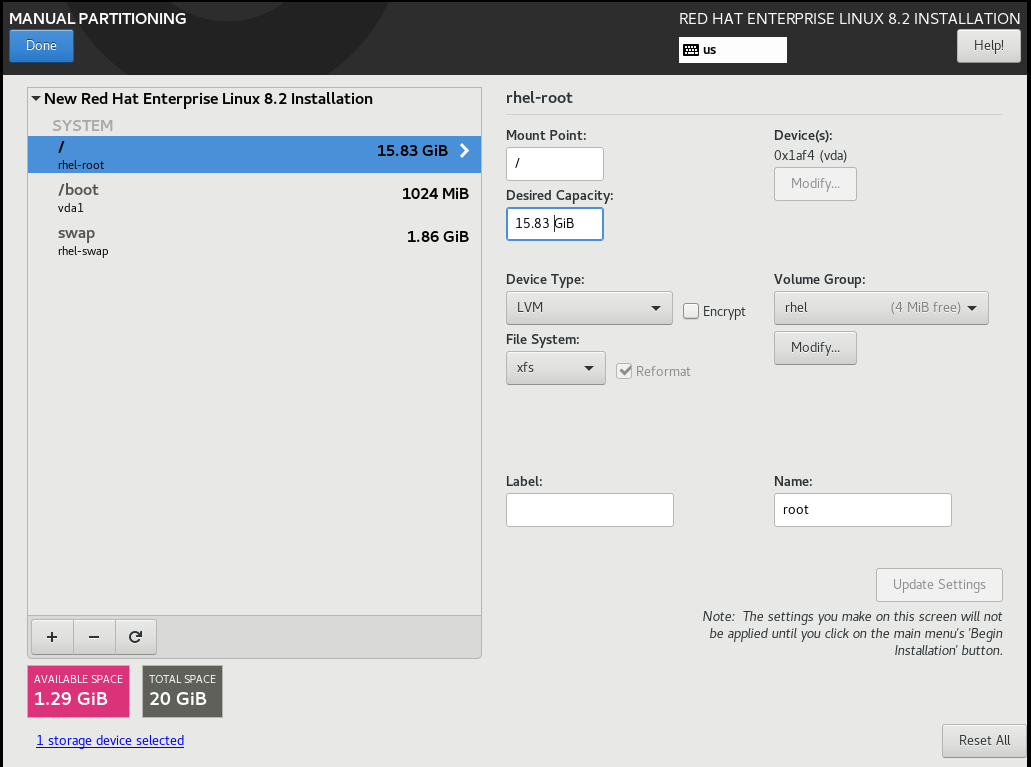
Task: Click the Update Settings button
Action: point(939,585)
